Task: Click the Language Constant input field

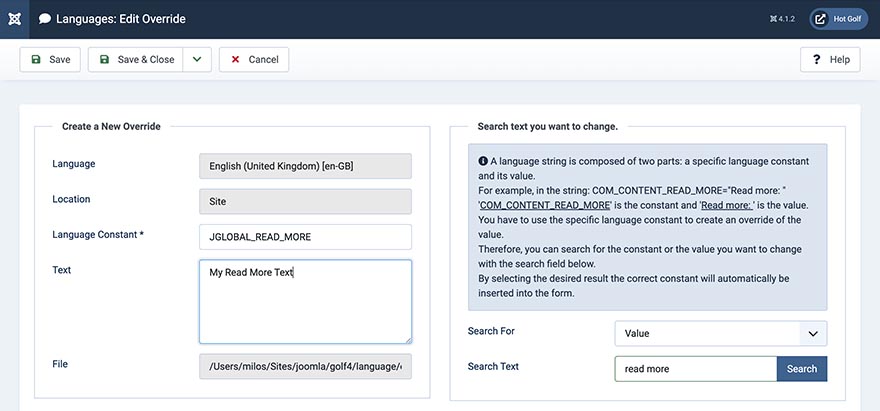Action: [305, 237]
